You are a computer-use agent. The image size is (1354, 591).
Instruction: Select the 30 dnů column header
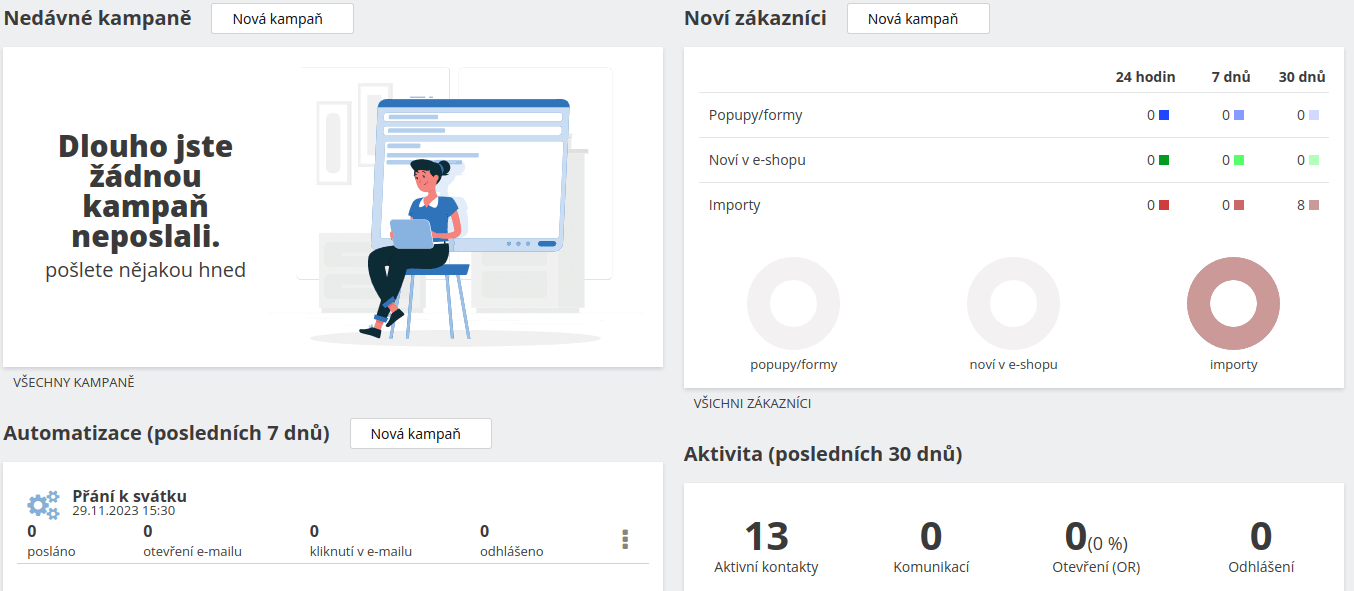pos(1303,76)
